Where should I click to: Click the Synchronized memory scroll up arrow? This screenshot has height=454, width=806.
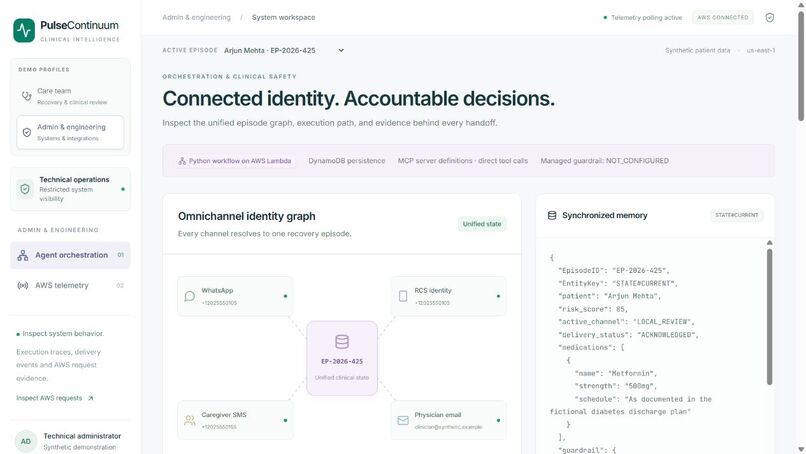[x=770, y=243]
